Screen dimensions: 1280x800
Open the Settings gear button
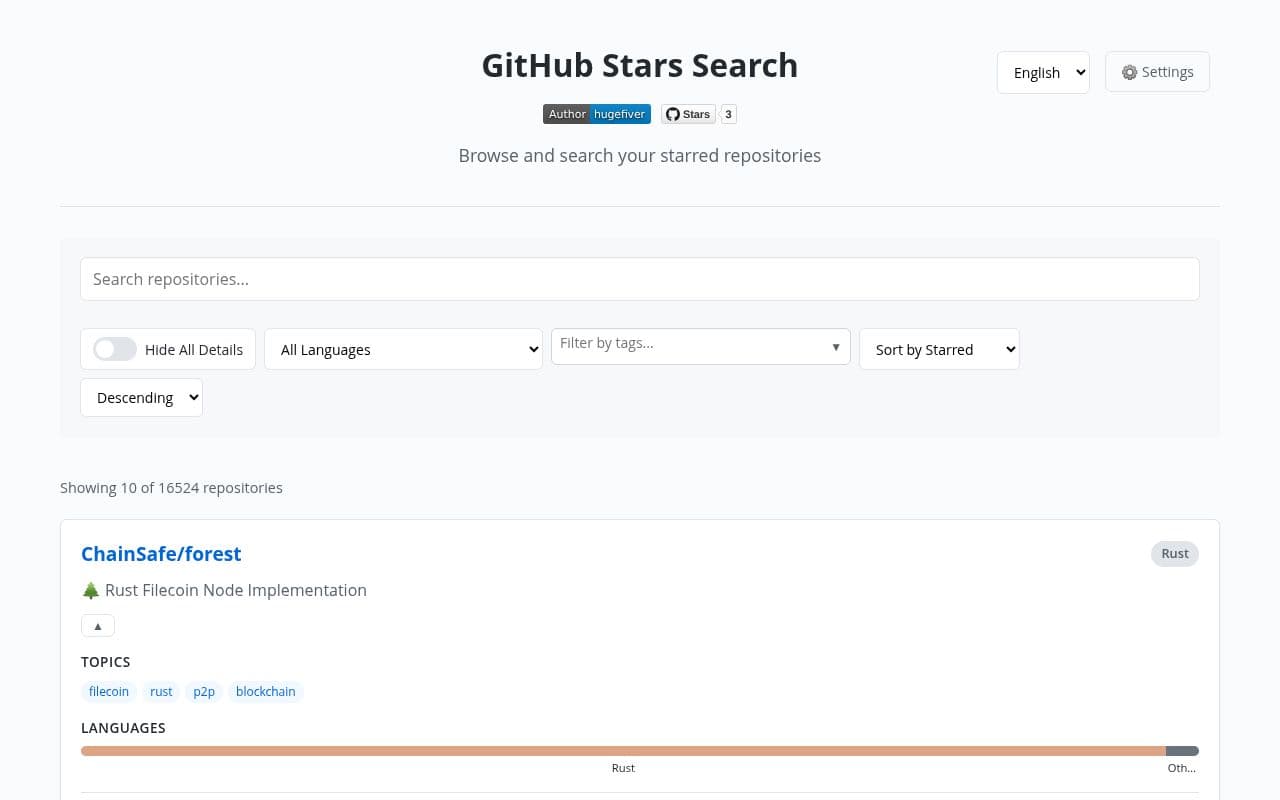click(1157, 72)
